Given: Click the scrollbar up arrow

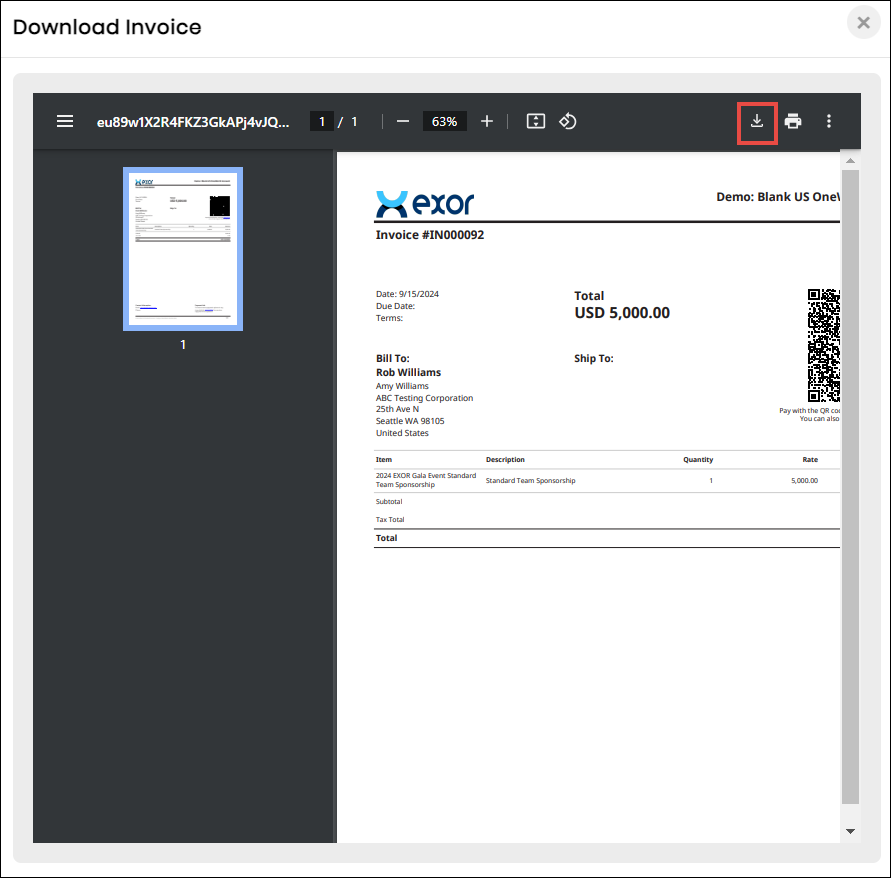Looking at the screenshot, I should (x=850, y=160).
